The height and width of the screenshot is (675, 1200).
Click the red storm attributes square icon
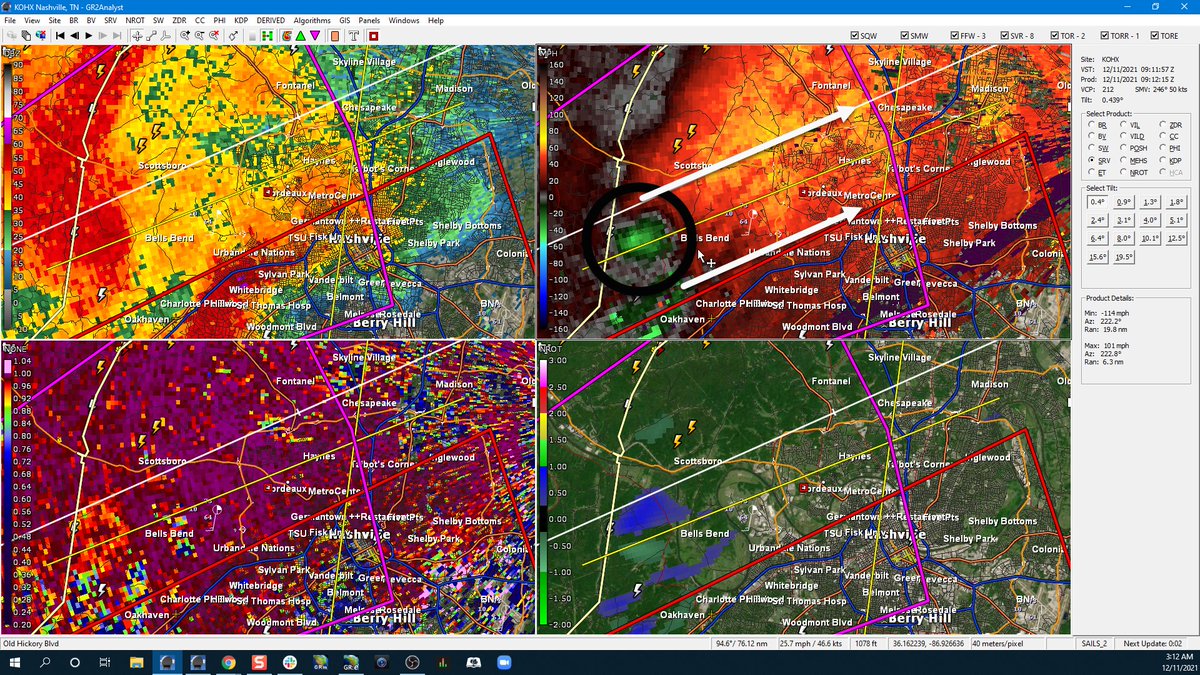tap(373, 34)
